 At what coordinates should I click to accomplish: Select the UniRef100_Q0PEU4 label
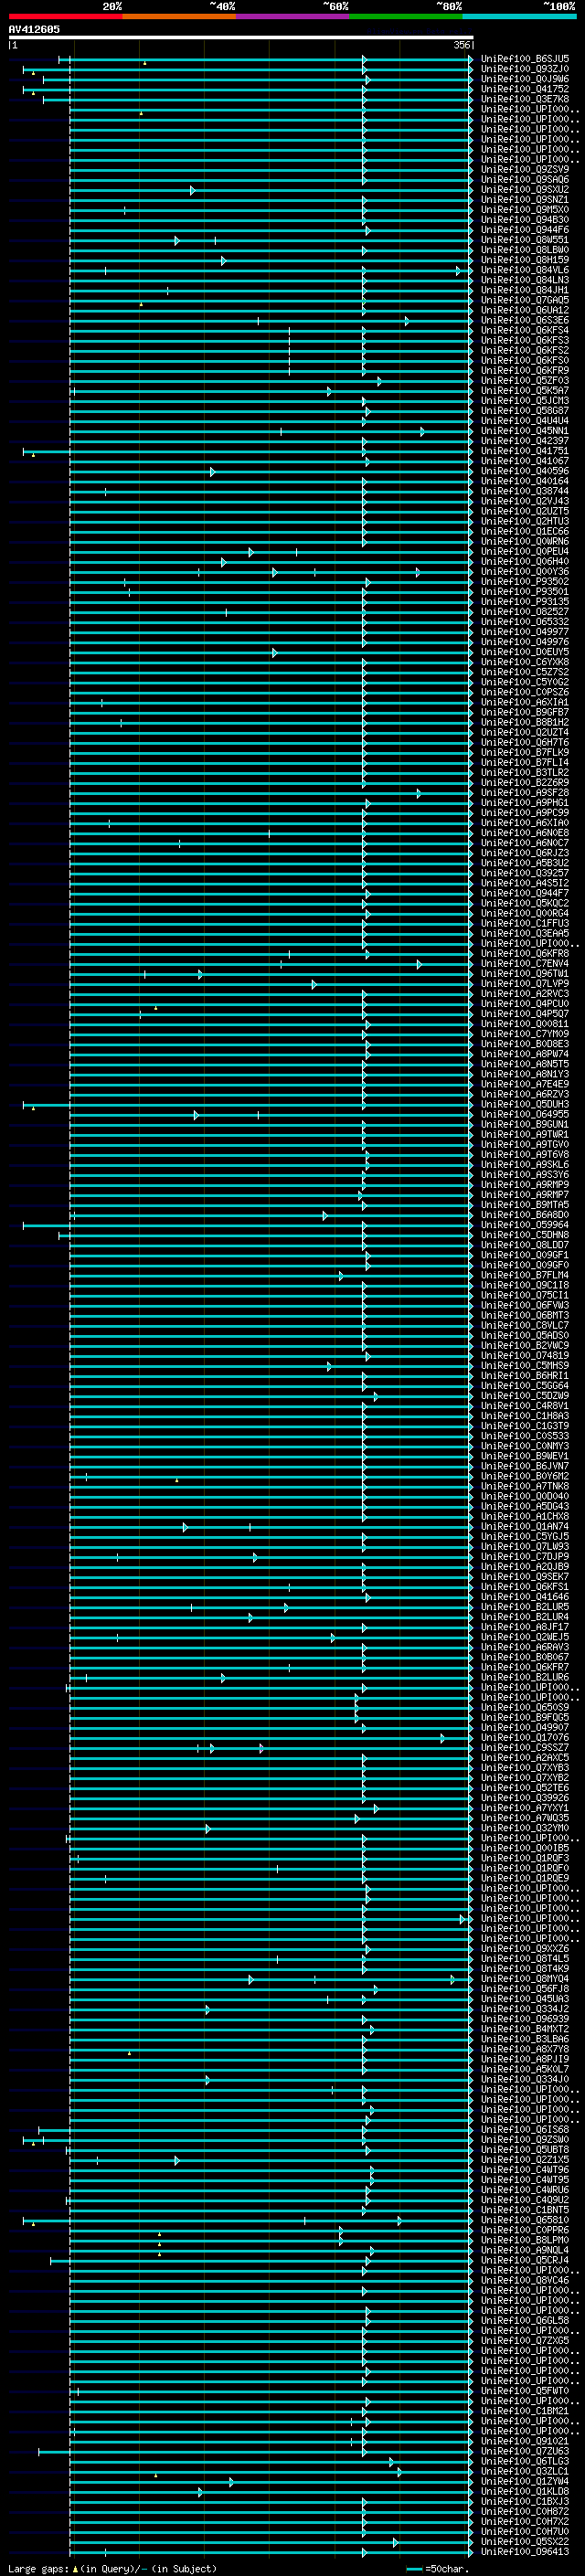[525, 551]
